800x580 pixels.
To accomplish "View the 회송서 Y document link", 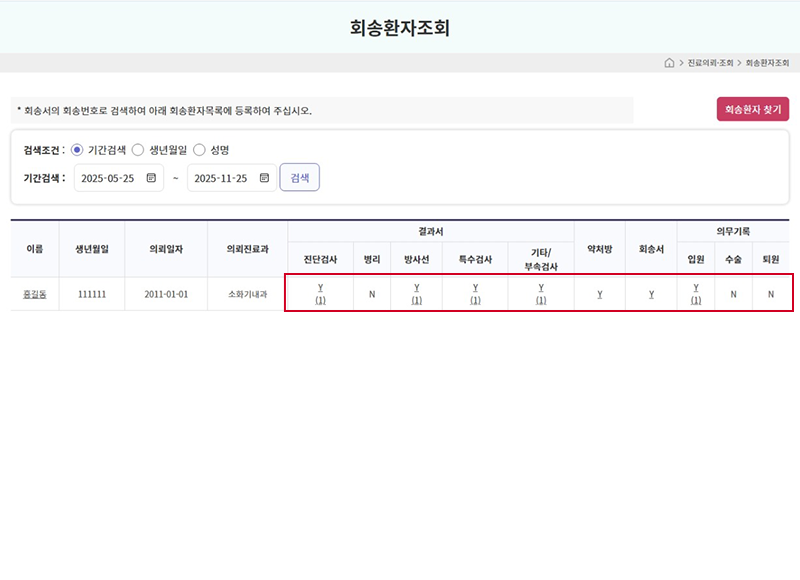I will 651,294.
